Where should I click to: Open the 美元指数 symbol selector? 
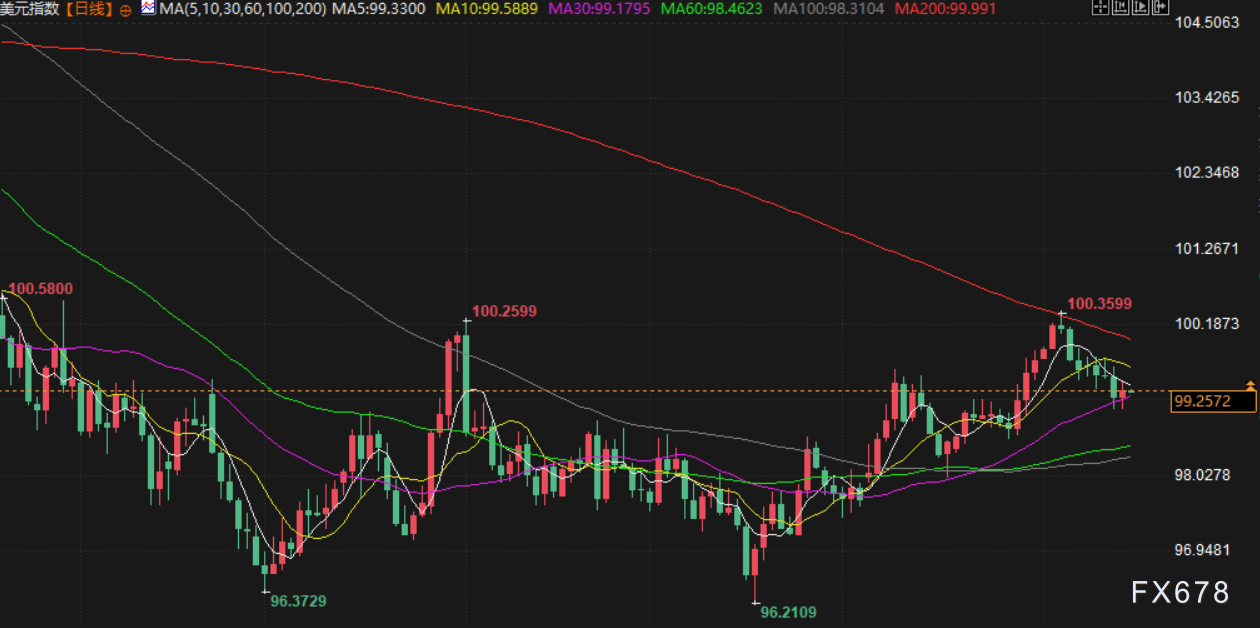pyautogui.click(x=32, y=9)
